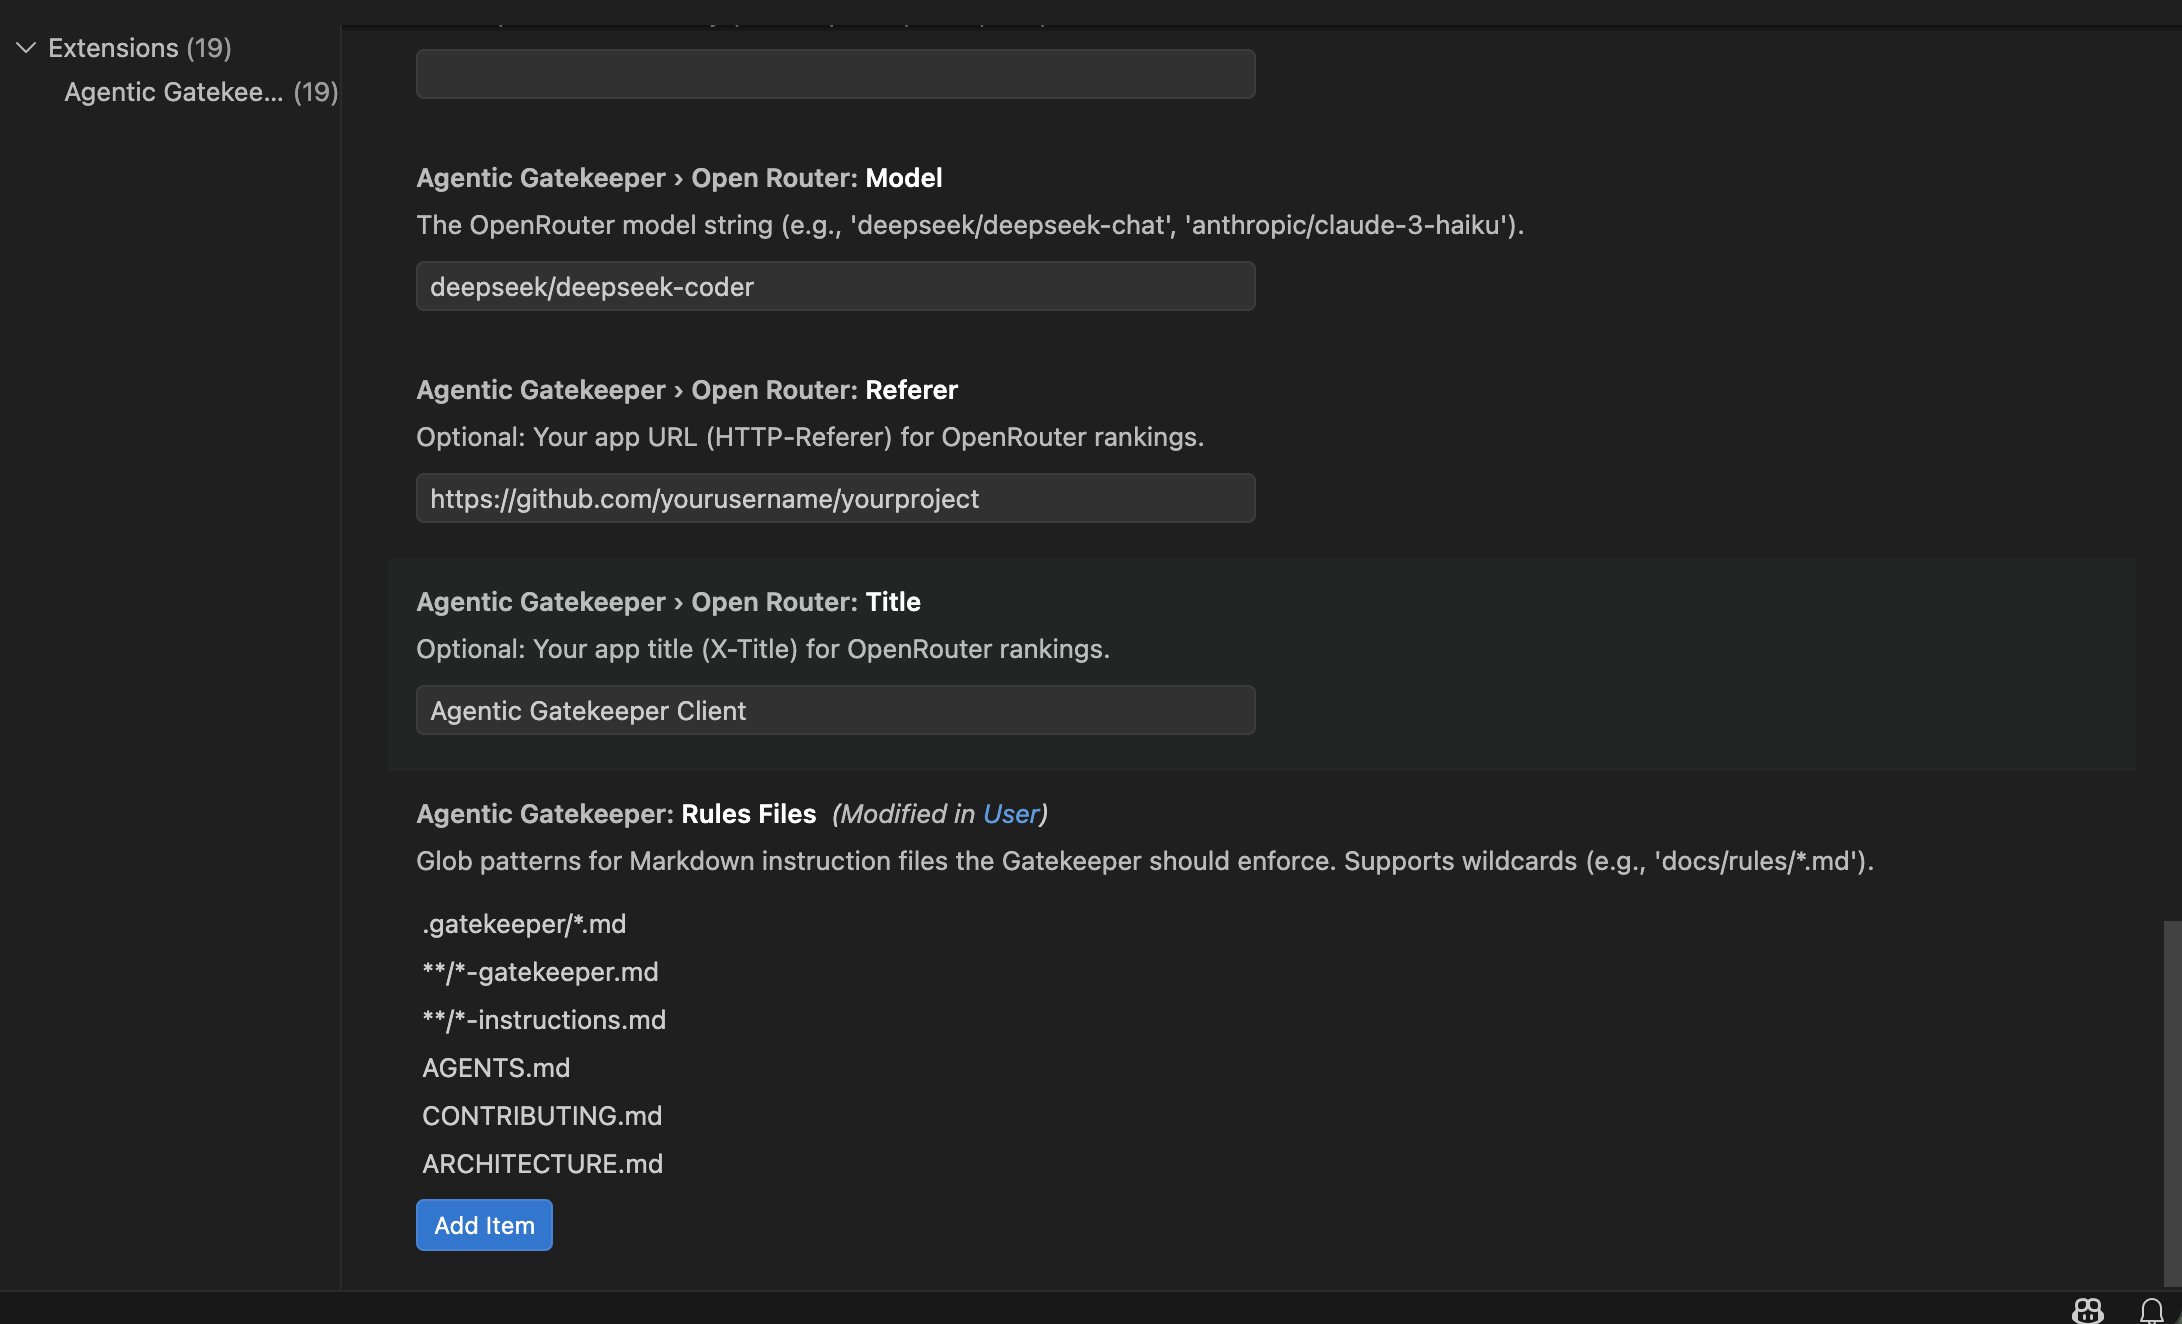
Task: Collapse the Extensions section
Action: [x=25, y=47]
